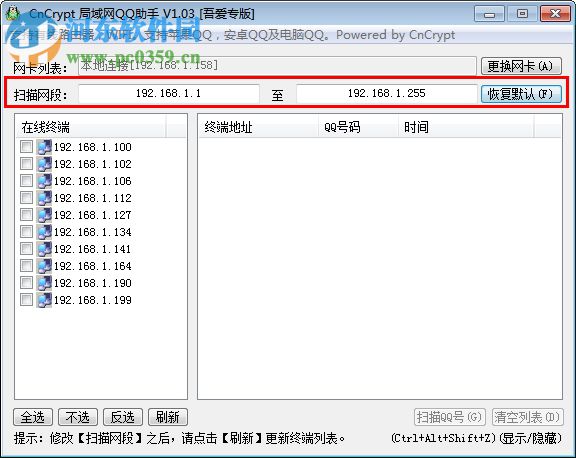
Task: Check the box for terminal 192.168.1.100
Action: [x=26, y=147]
